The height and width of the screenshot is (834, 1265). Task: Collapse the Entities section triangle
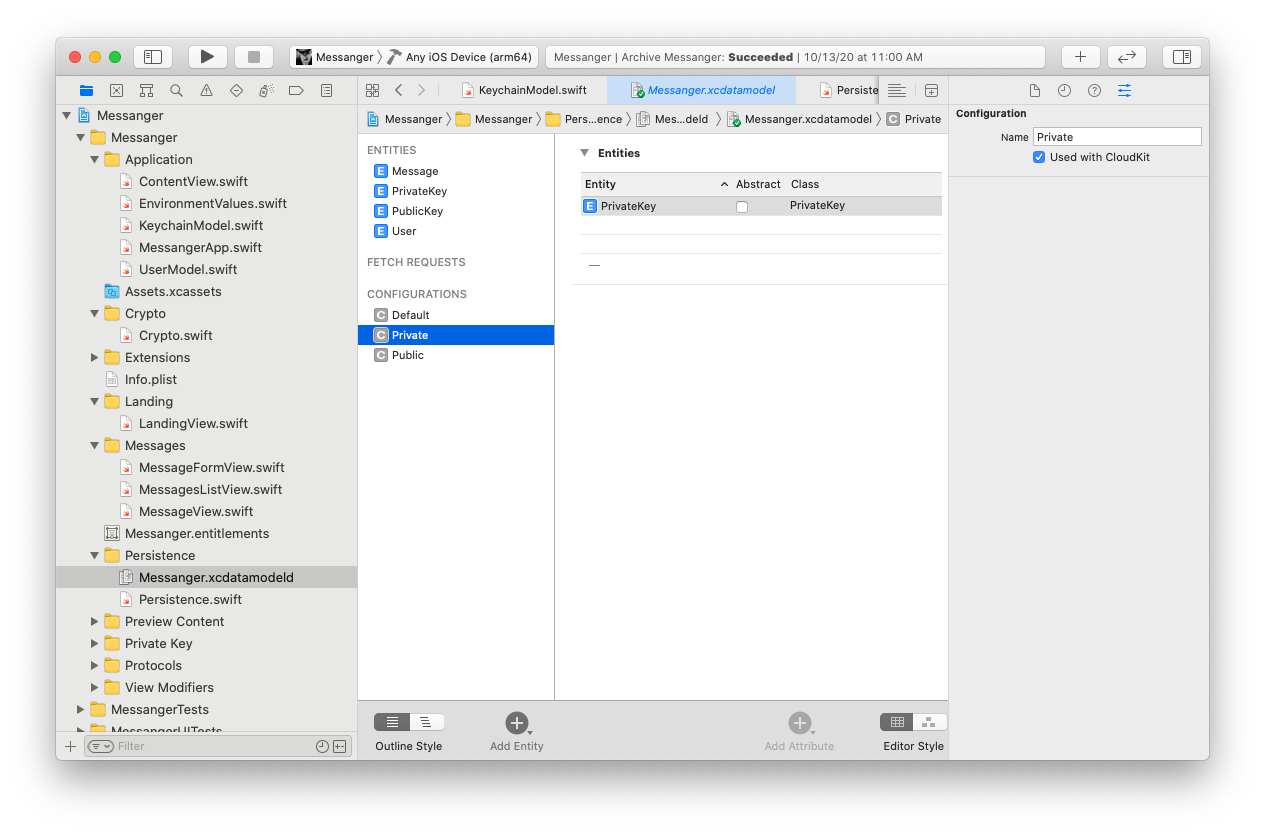[585, 153]
